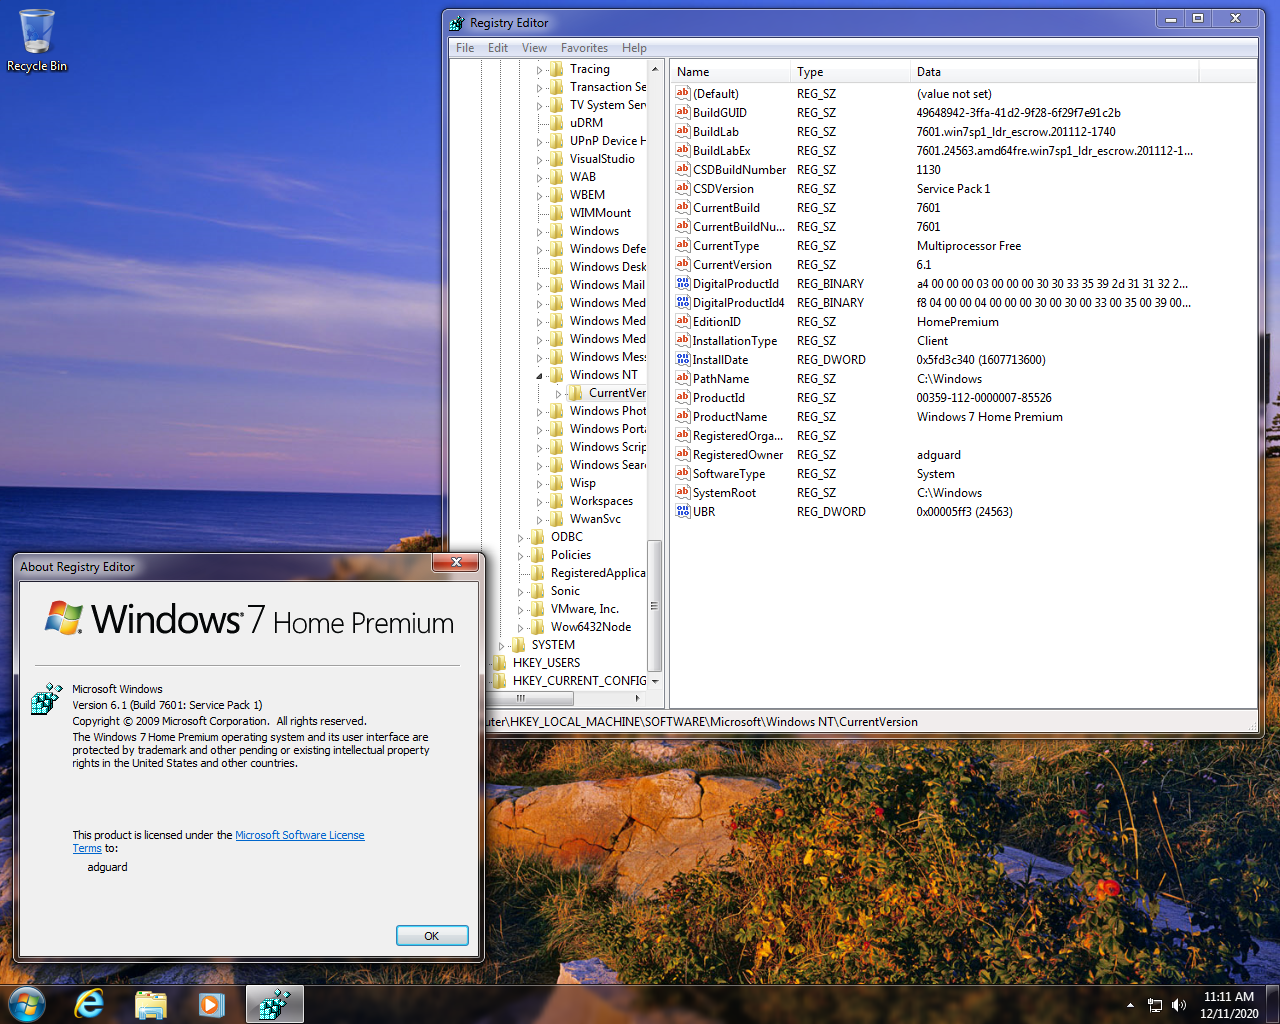Open Windows Media Player taskbar icon
Viewport: 1280px width, 1024px height.
(x=212, y=1004)
